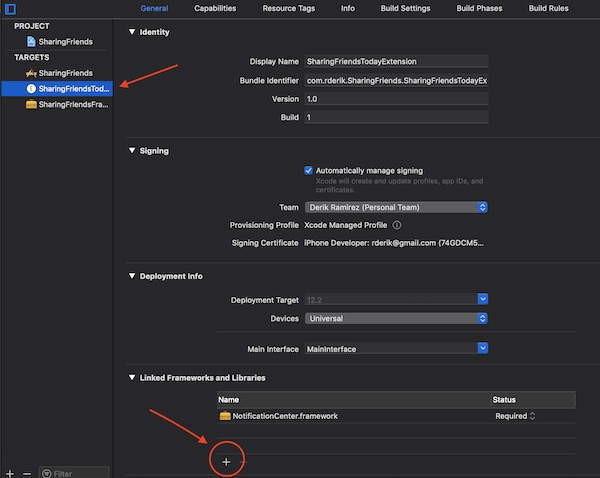This screenshot has height=478, width=600.
Task: Click the NotificationCenter.framework toolbox icon
Action: point(225,416)
